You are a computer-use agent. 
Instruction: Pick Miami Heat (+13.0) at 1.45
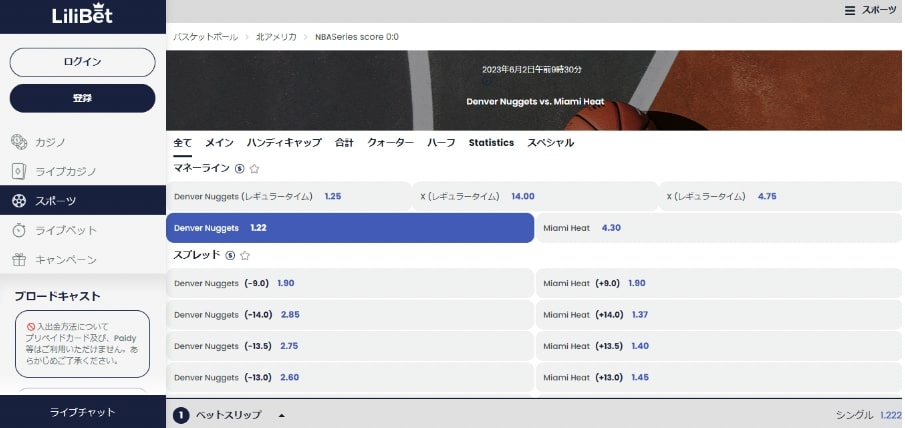click(x=719, y=377)
